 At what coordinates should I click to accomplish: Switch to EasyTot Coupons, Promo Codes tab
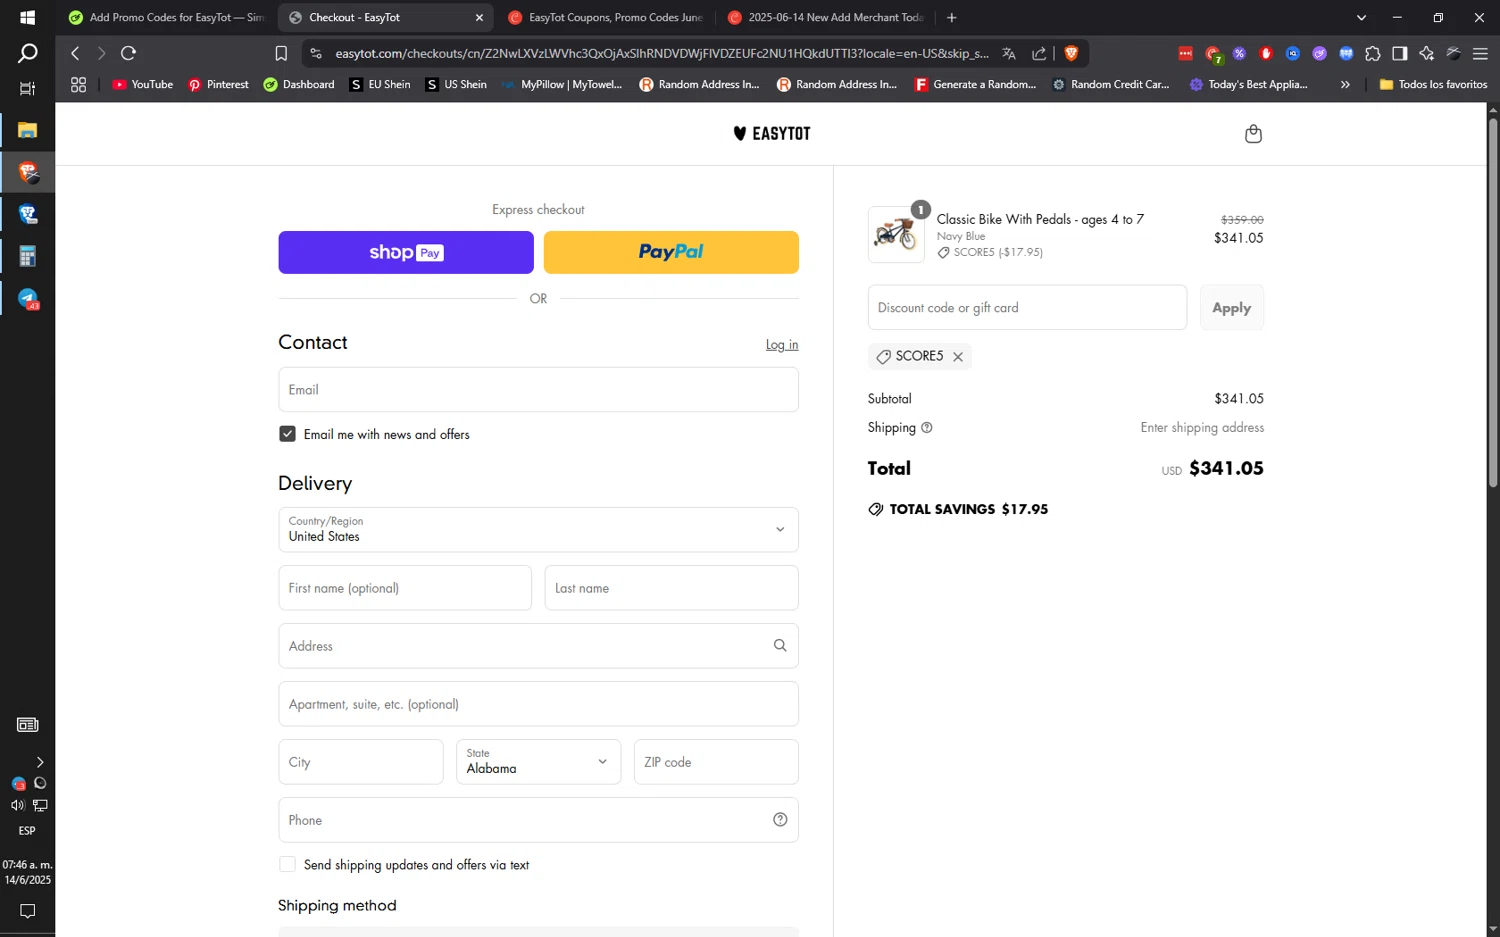(606, 17)
